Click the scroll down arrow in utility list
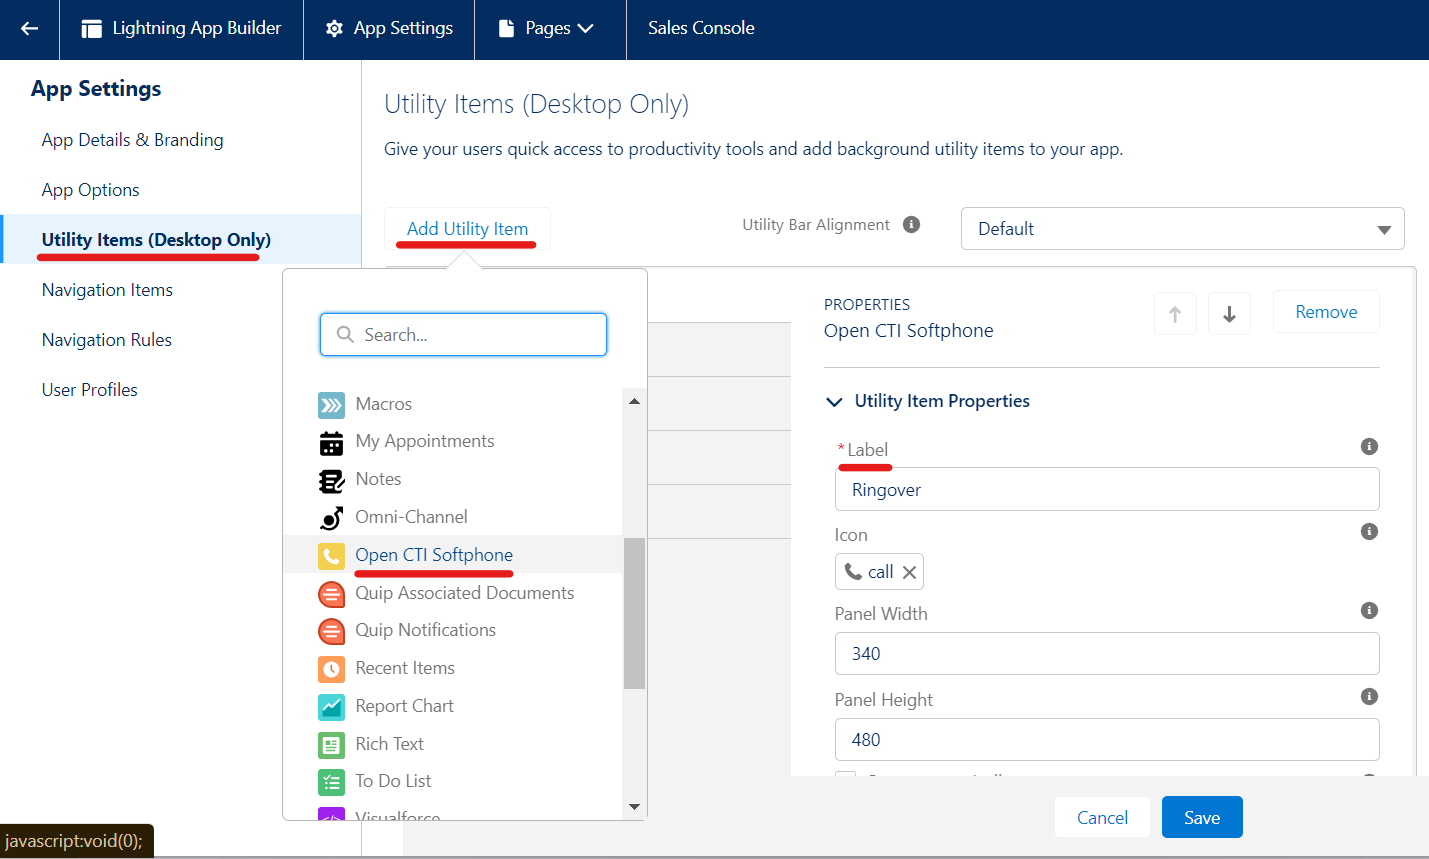The width and height of the screenshot is (1429, 859). (634, 807)
